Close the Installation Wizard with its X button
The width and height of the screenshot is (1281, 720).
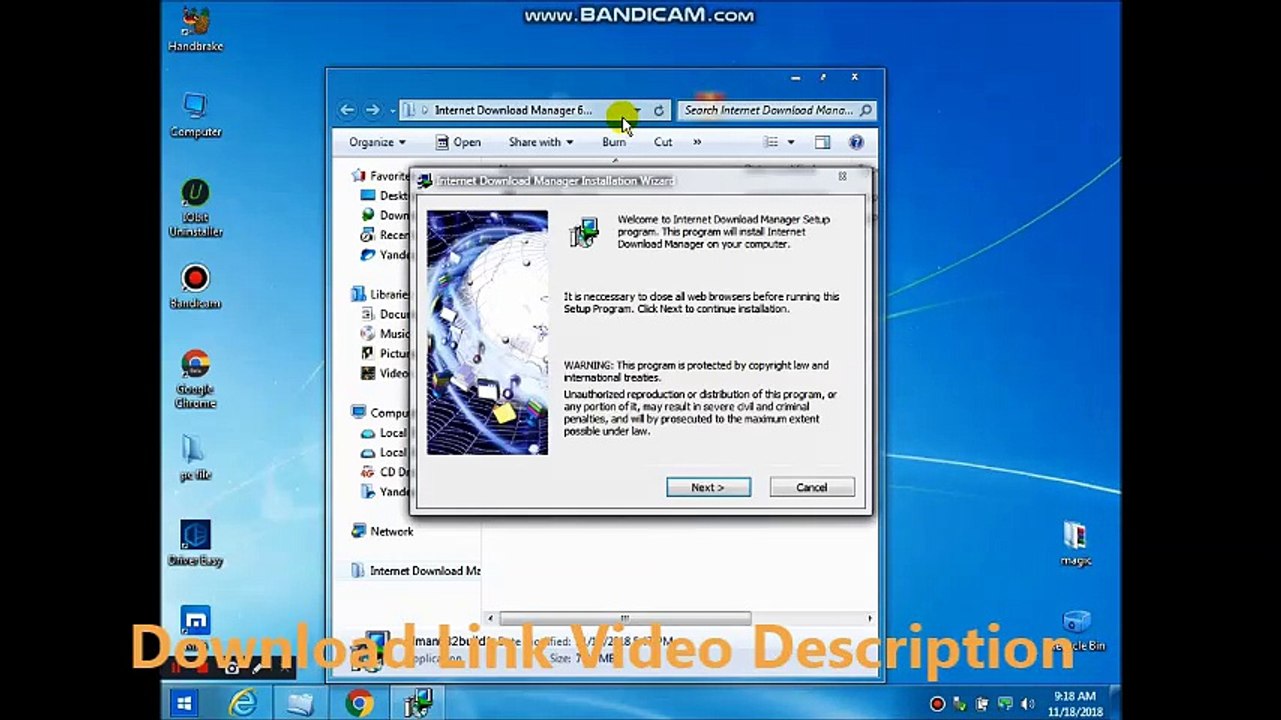[x=842, y=177]
